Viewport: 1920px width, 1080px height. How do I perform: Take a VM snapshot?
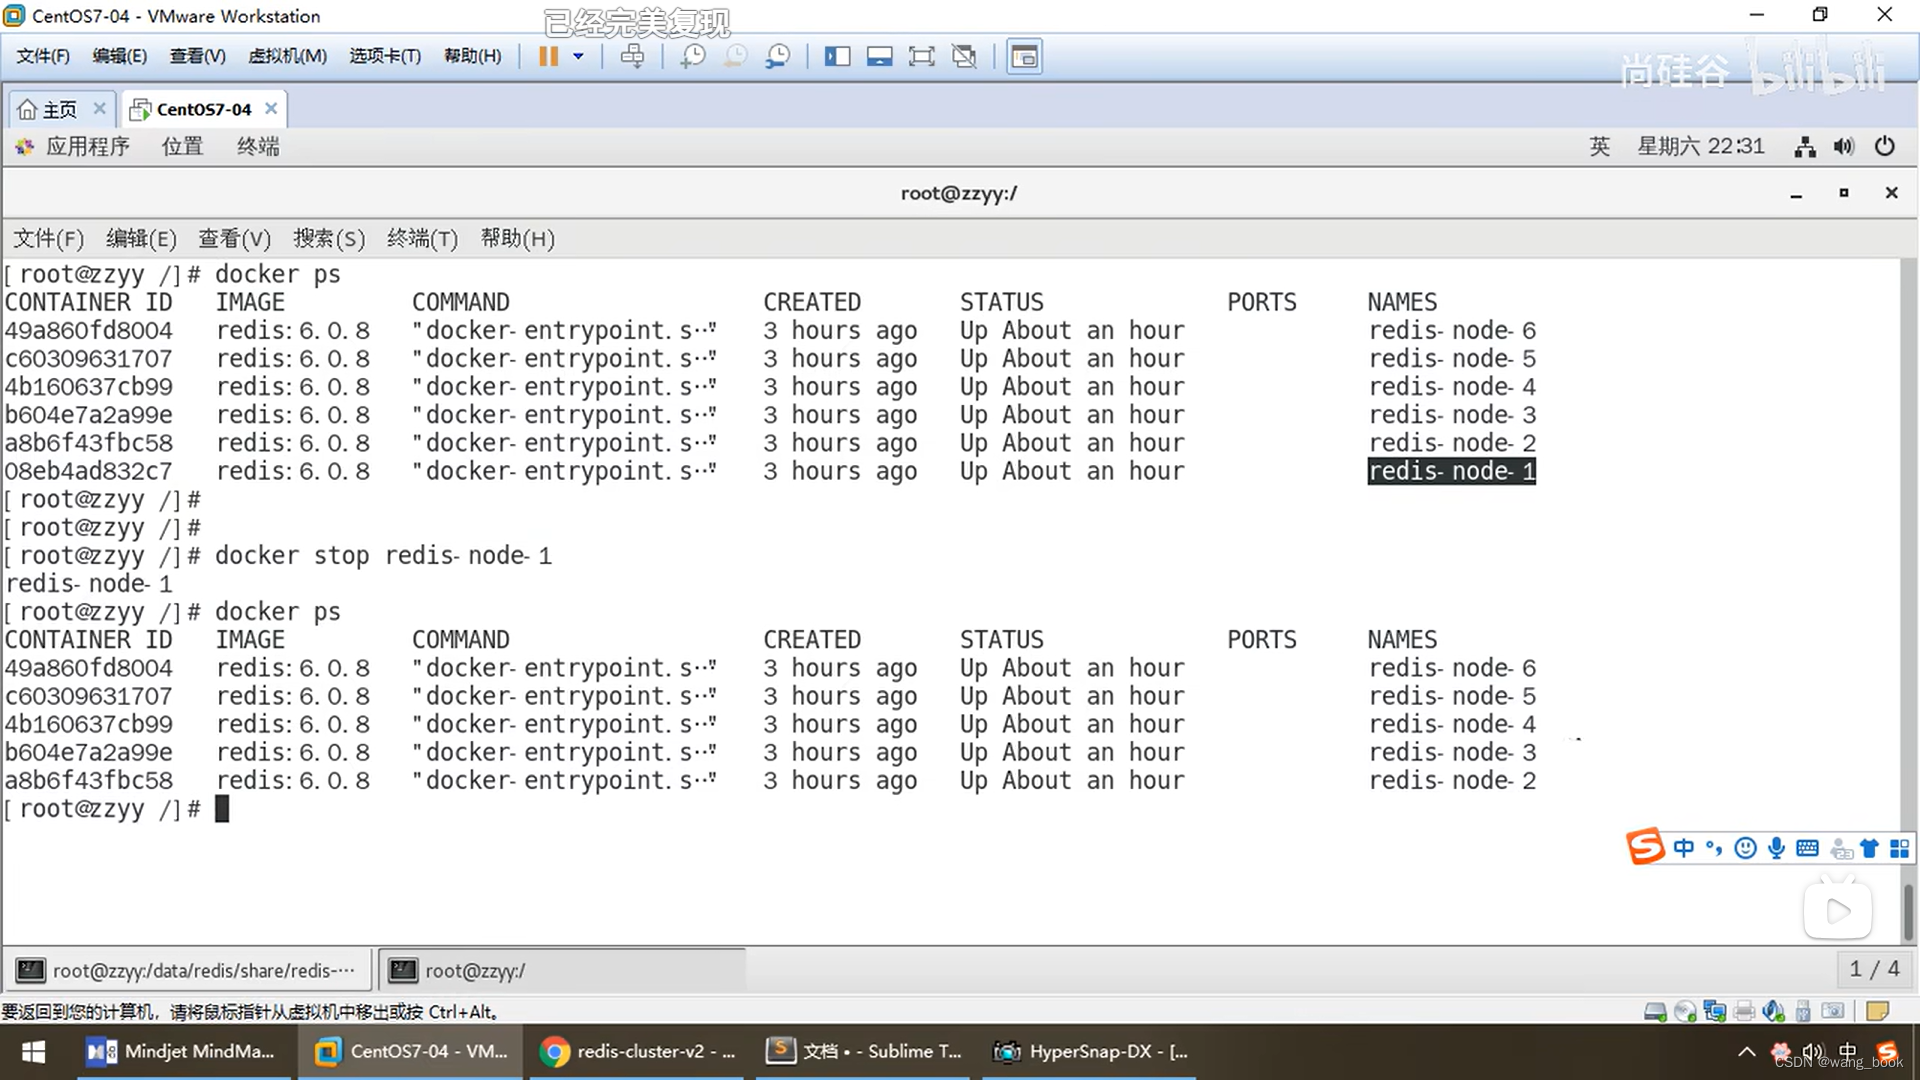692,56
